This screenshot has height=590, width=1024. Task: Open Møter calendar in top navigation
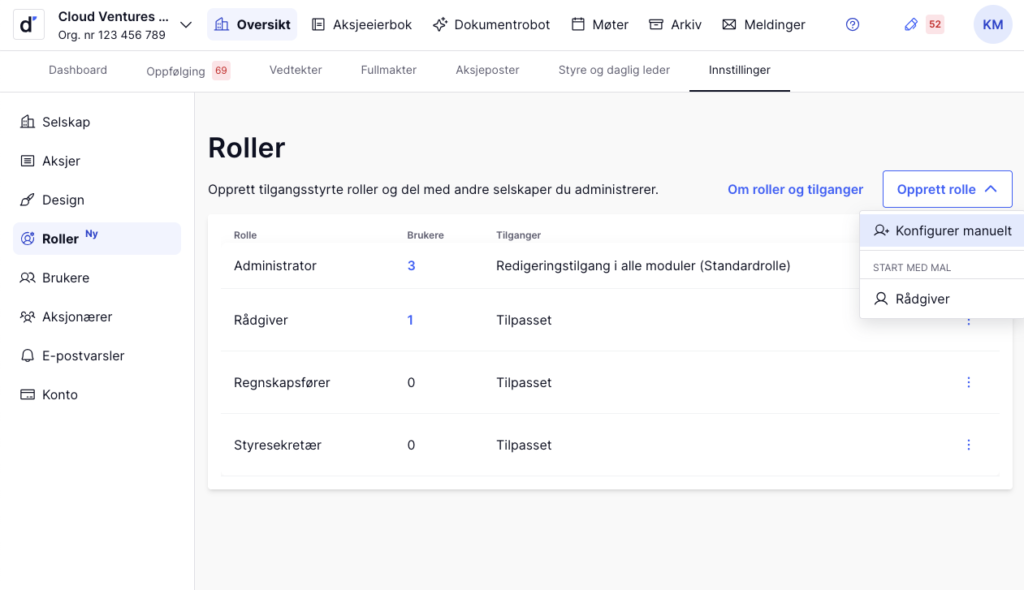(x=599, y=25)
